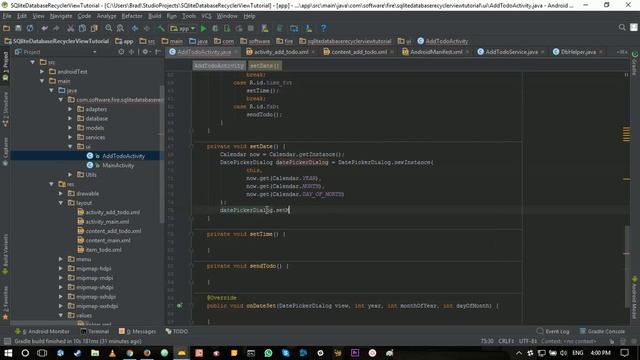Open the Messages tool window
Screen dimensions: 640x360
click(x=138, y=331)
